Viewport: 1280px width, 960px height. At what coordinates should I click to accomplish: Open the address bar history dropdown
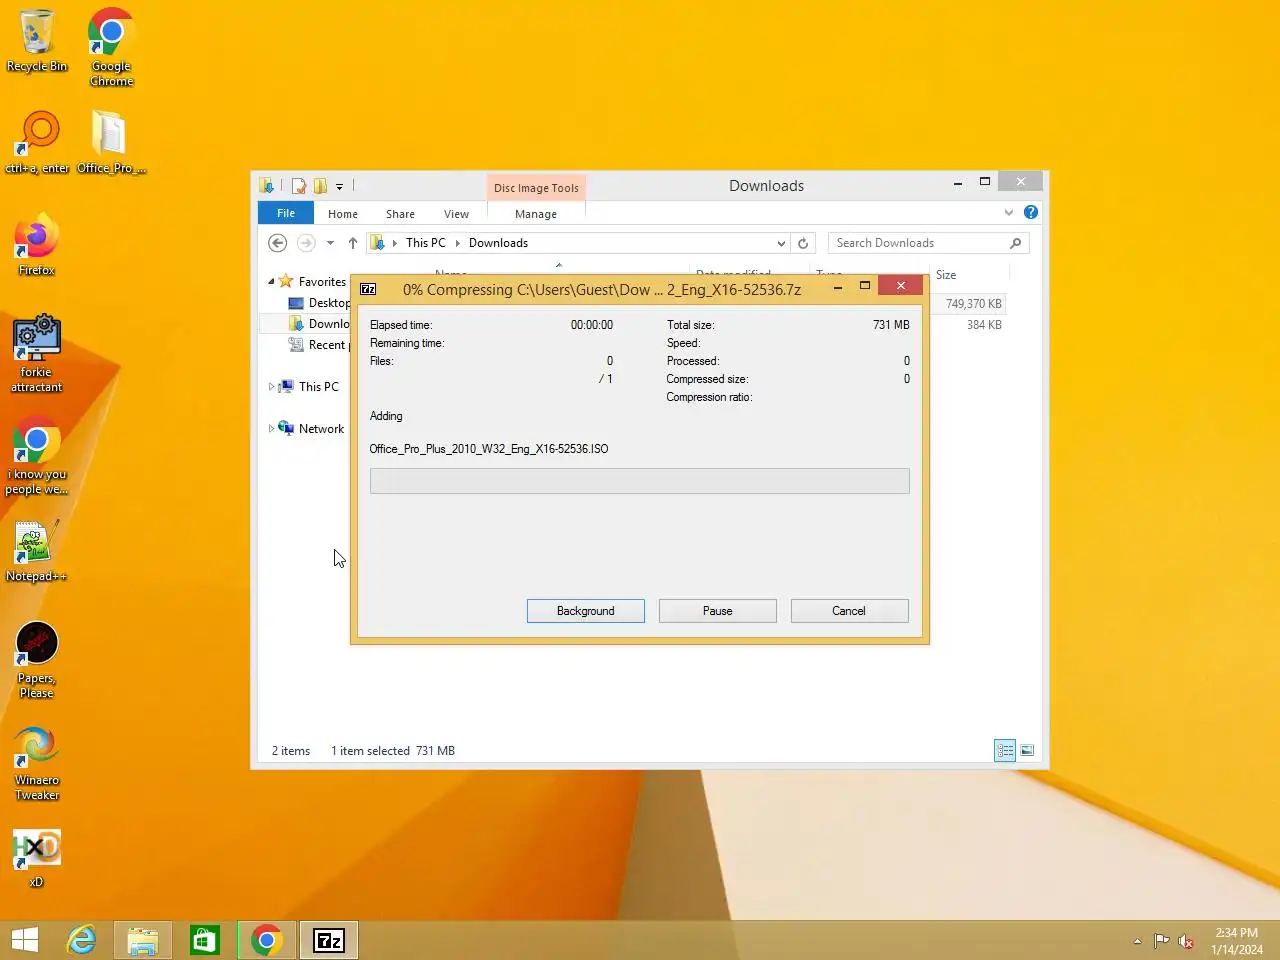point(781,243)
